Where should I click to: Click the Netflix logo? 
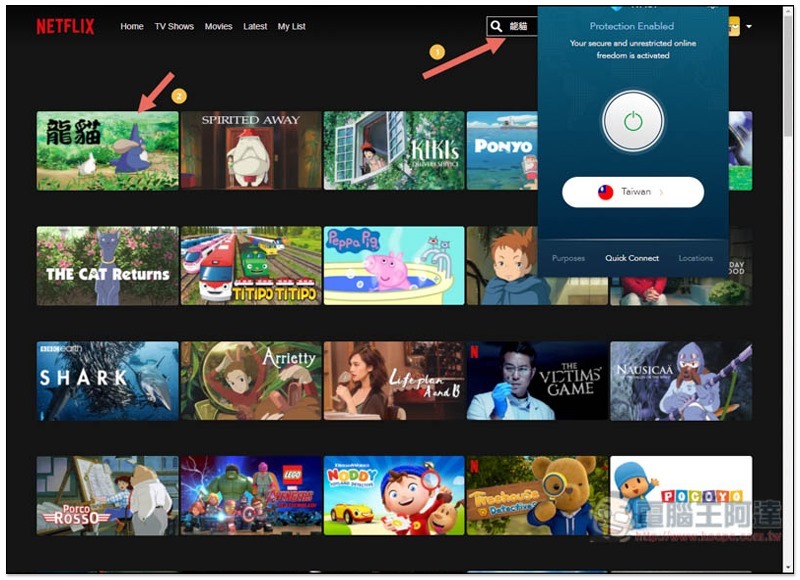pos(65,26)
